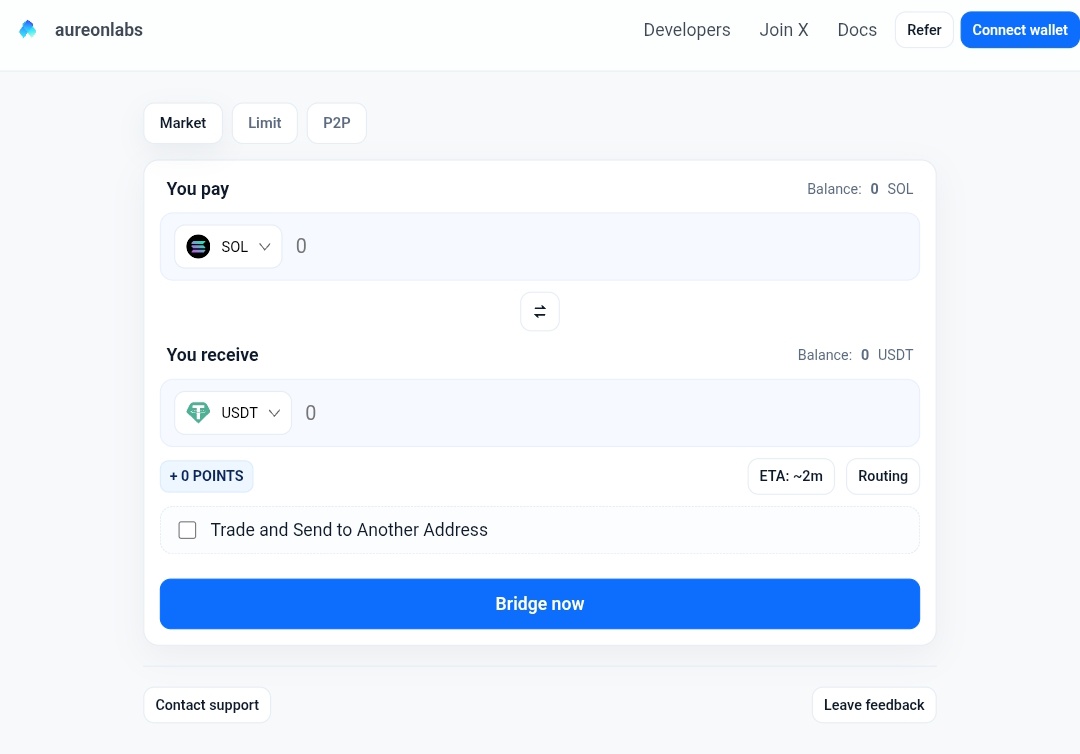Click Connect wallet button
Screen dimensions: 1080x754
[1019, 30]
